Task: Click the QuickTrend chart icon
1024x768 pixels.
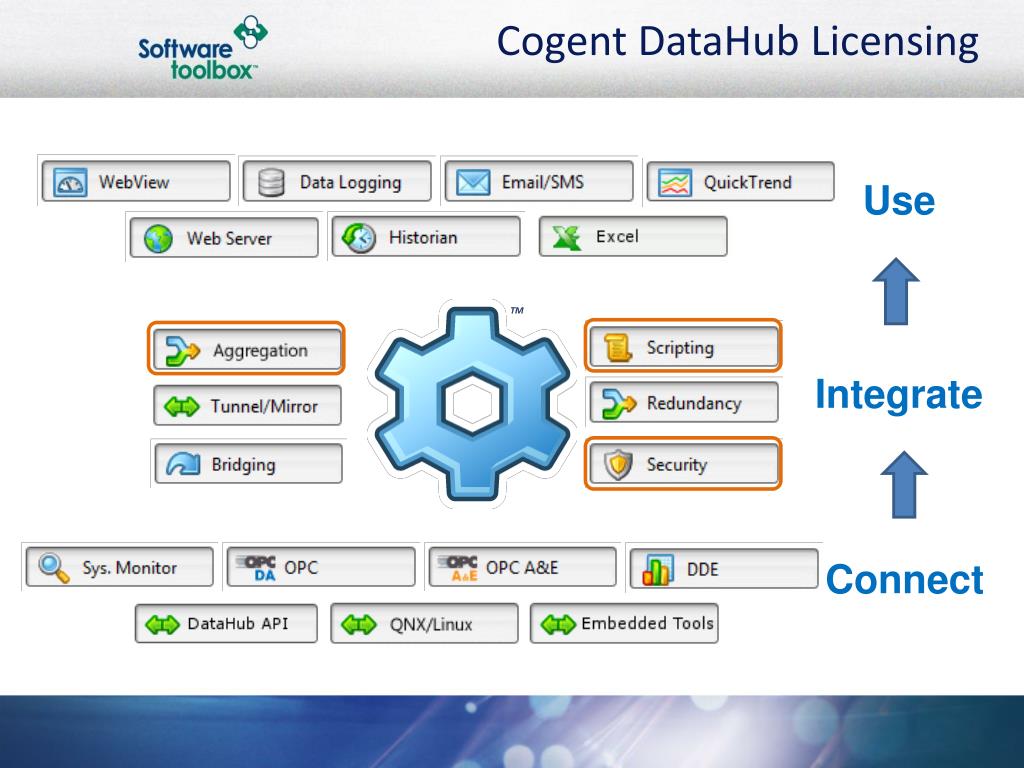Action: click(x=675, y=183)
